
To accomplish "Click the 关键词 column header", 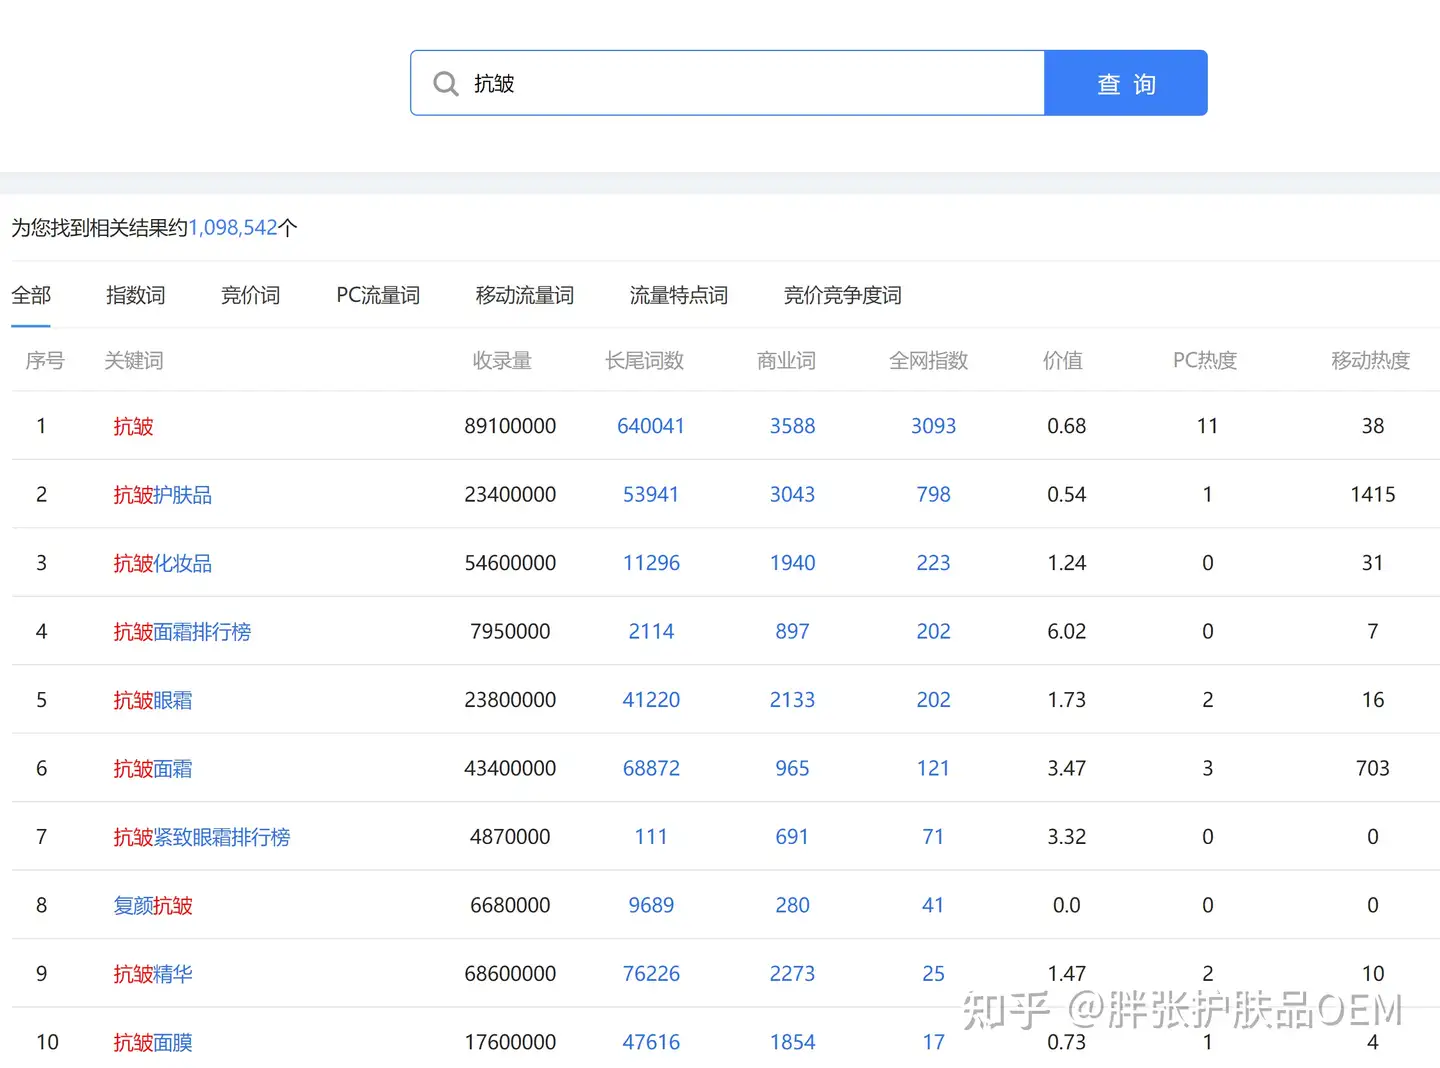I will click(134, 361).
